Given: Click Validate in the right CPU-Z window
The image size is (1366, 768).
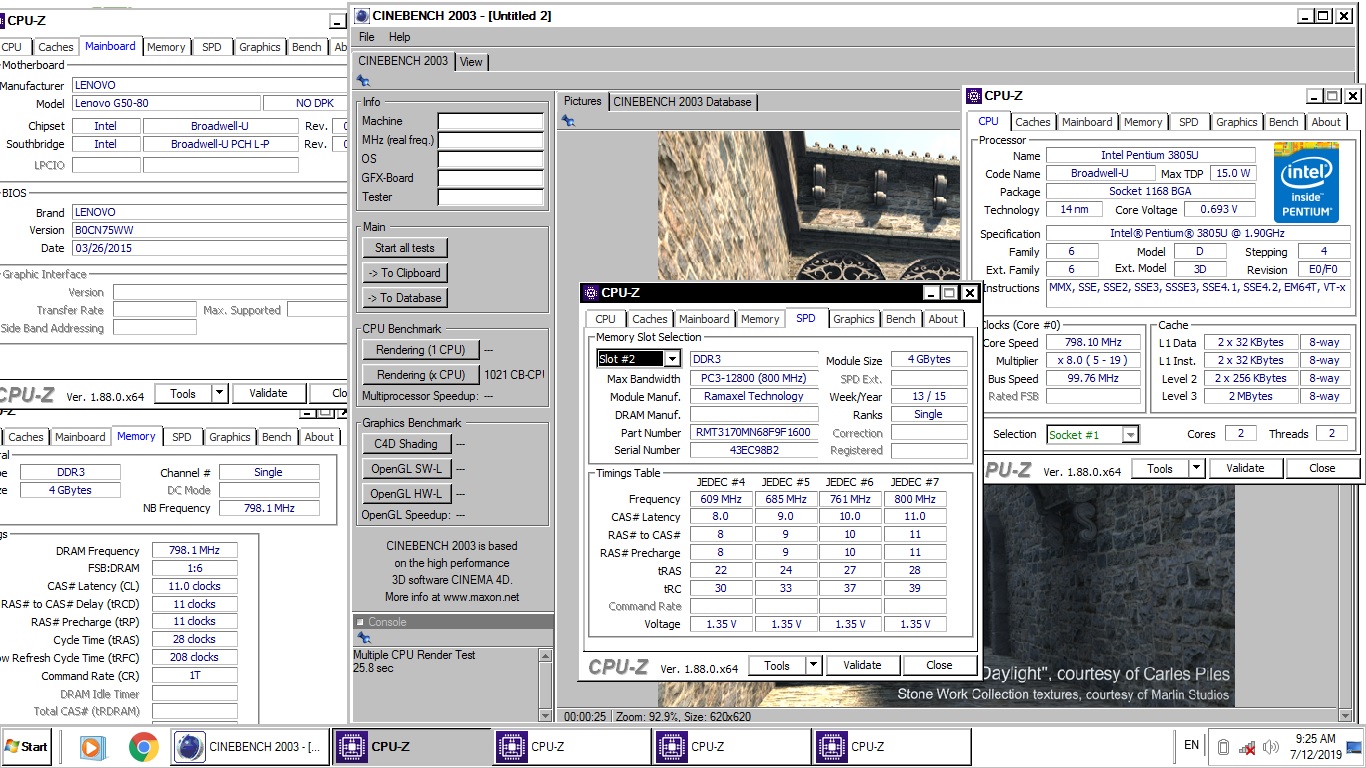Looking at the screenshot, I should coord(1245,468).
